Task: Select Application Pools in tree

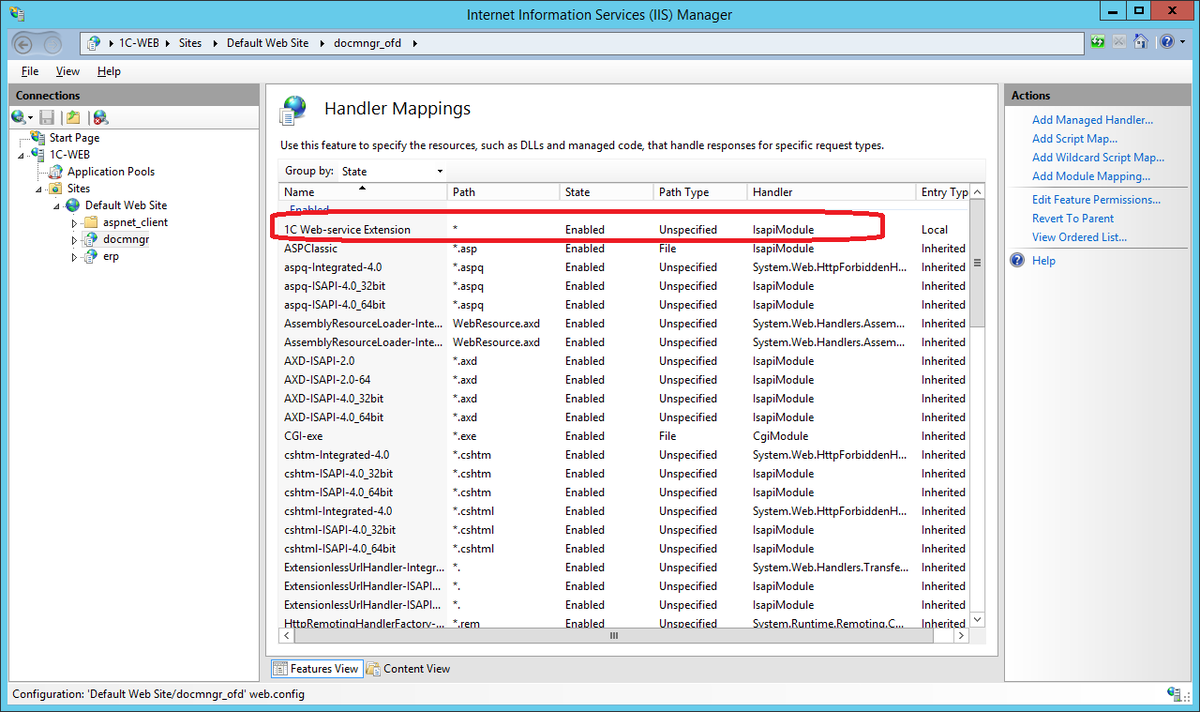Action: point(111,172)
